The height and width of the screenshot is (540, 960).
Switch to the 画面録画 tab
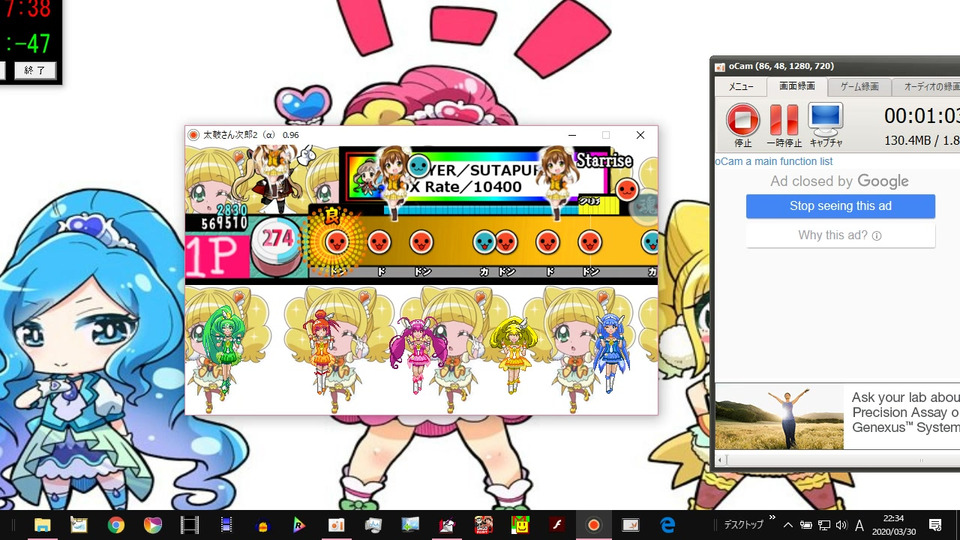coord(797,86)
